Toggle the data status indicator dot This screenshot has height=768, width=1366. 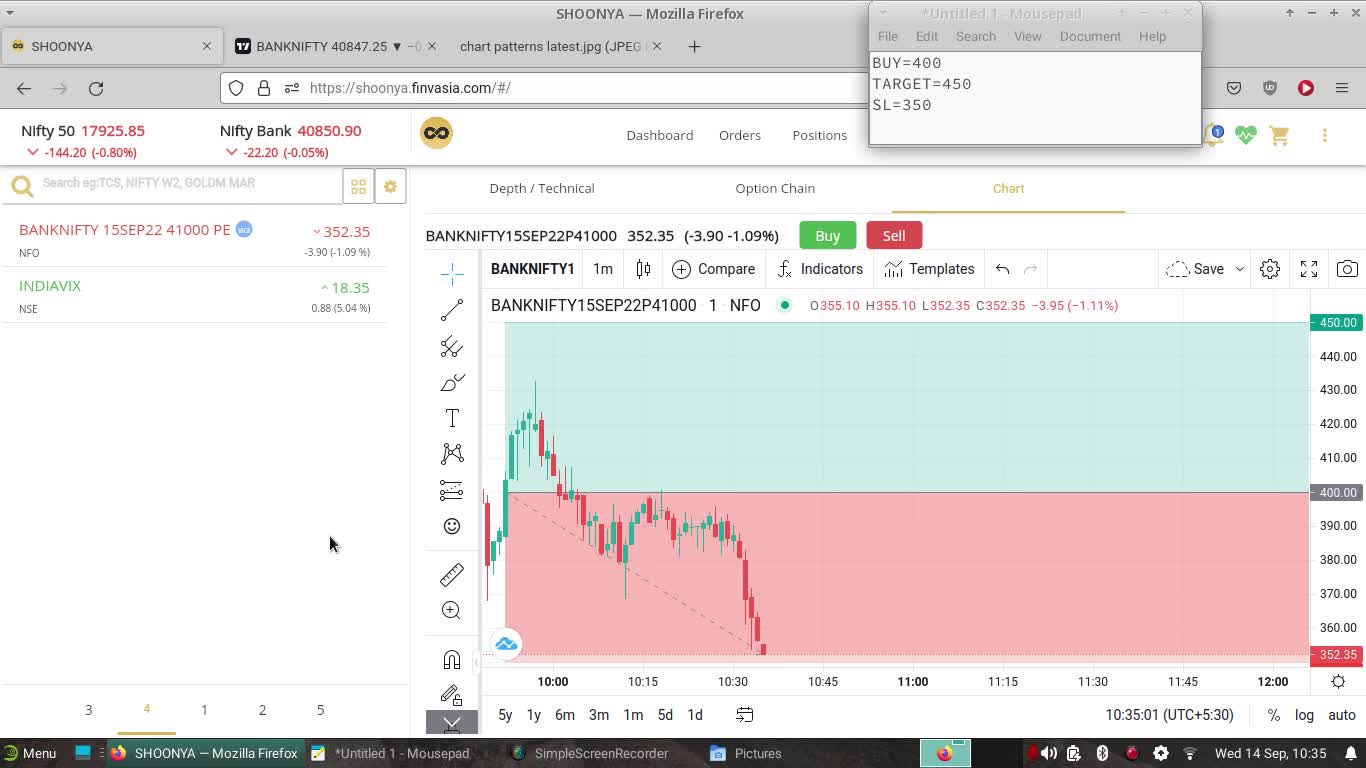coord(784,305)
